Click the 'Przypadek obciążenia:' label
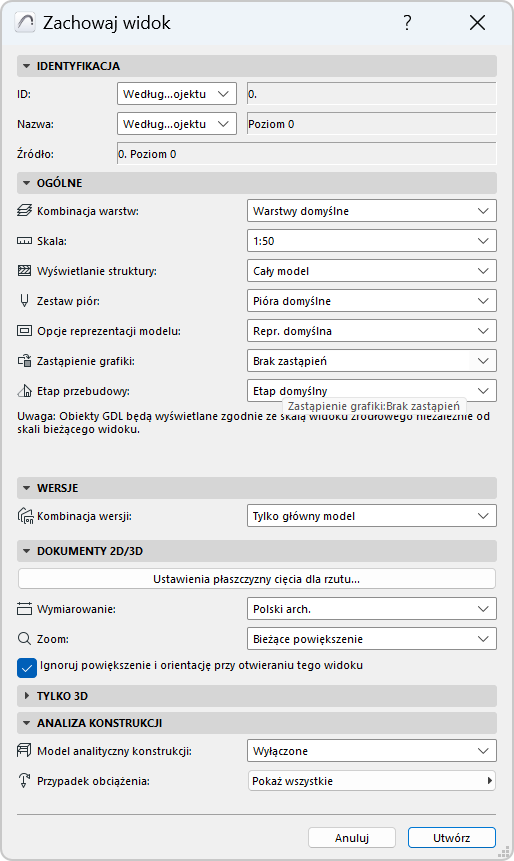This screenshot has width=514, height=861. 93,781
